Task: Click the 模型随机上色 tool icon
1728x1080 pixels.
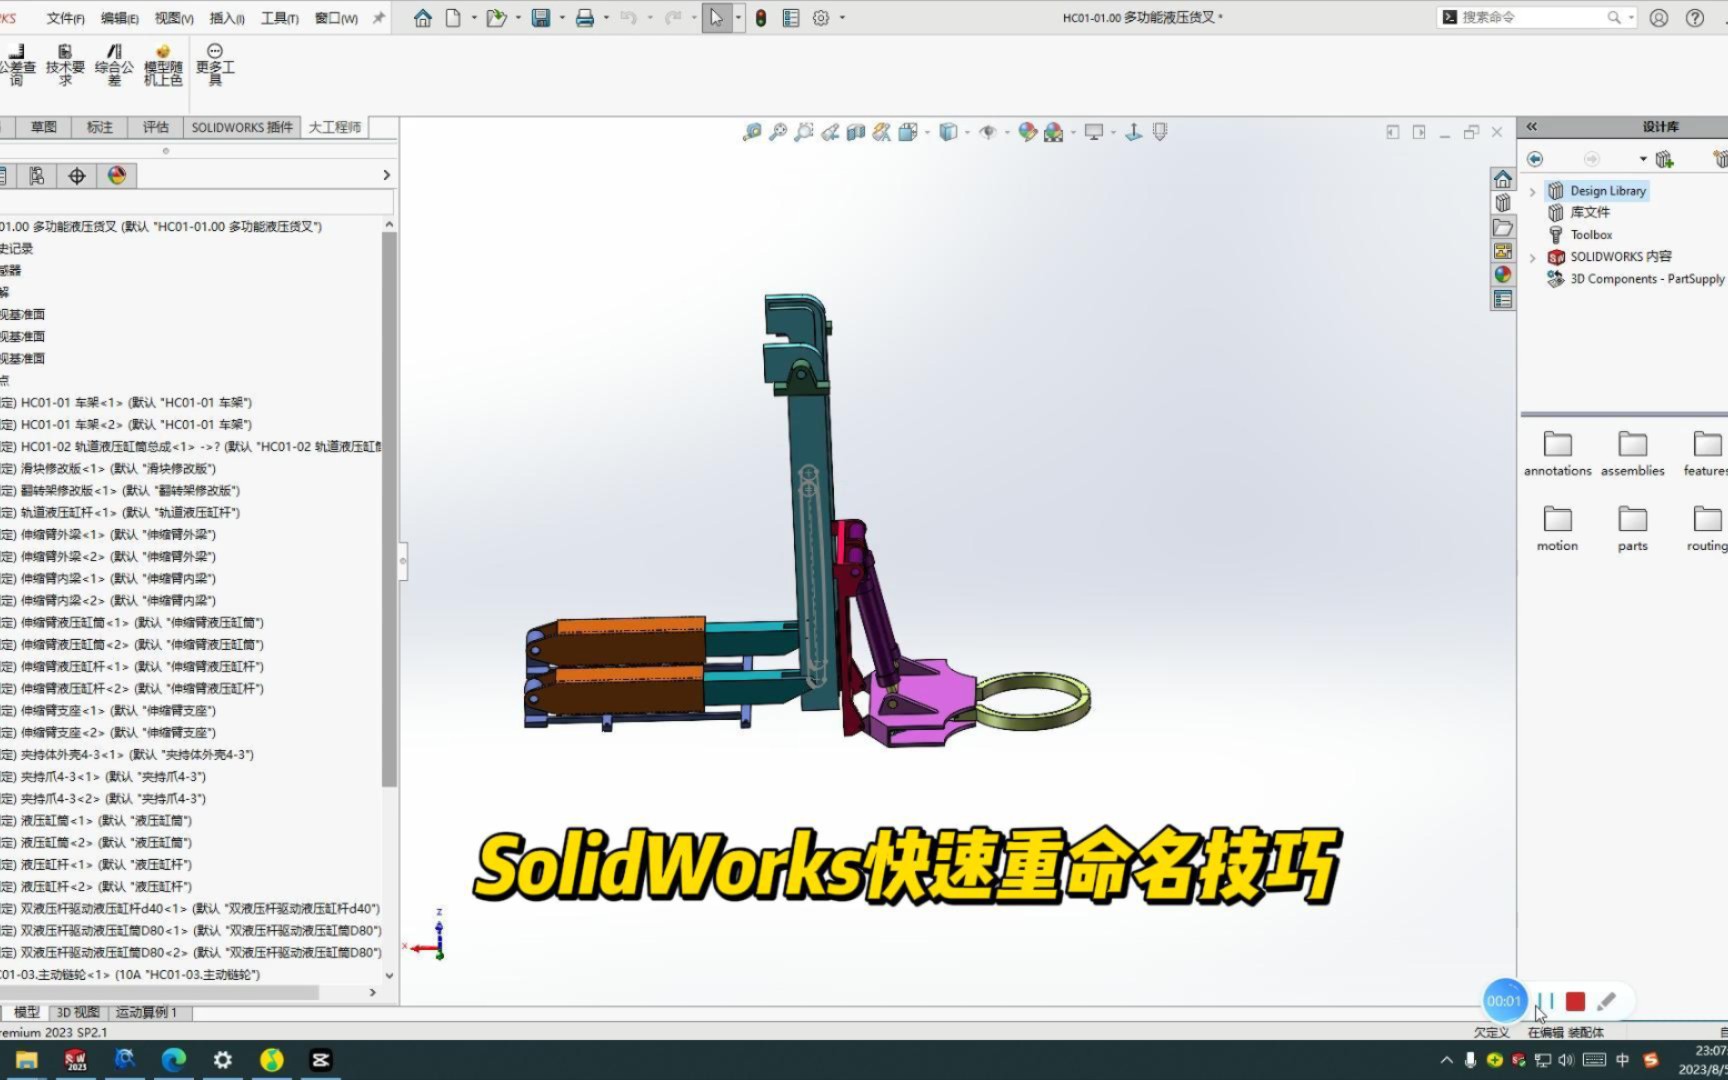Action: [163, 65]
